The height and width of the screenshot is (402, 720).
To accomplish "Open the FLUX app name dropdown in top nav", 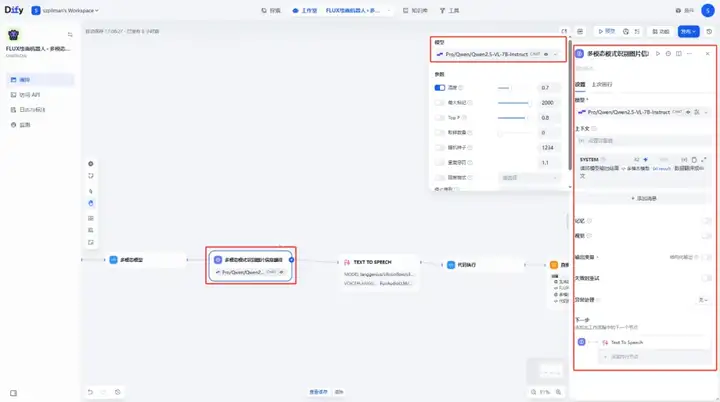I will pyautogui.click(x=357, y=10).
